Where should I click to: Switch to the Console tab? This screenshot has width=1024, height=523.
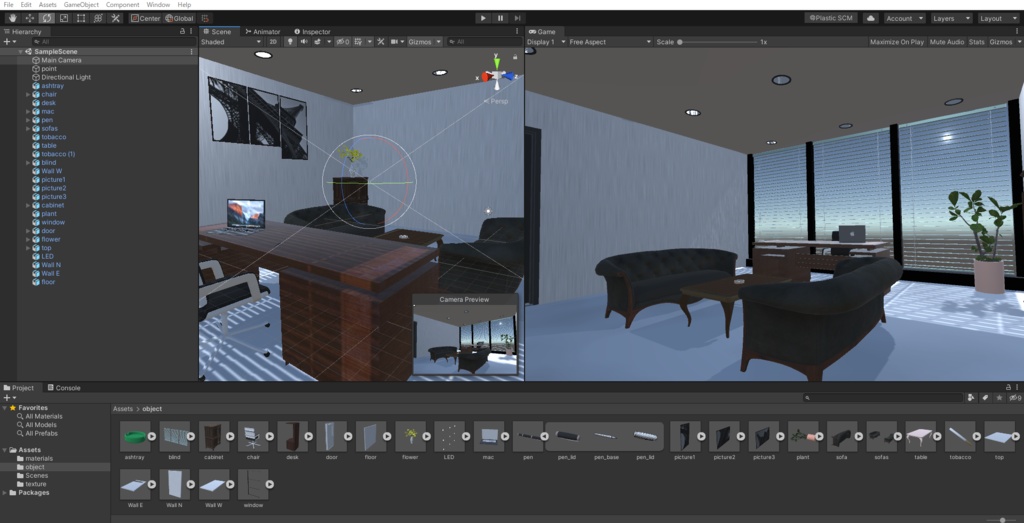coord(63,388)
